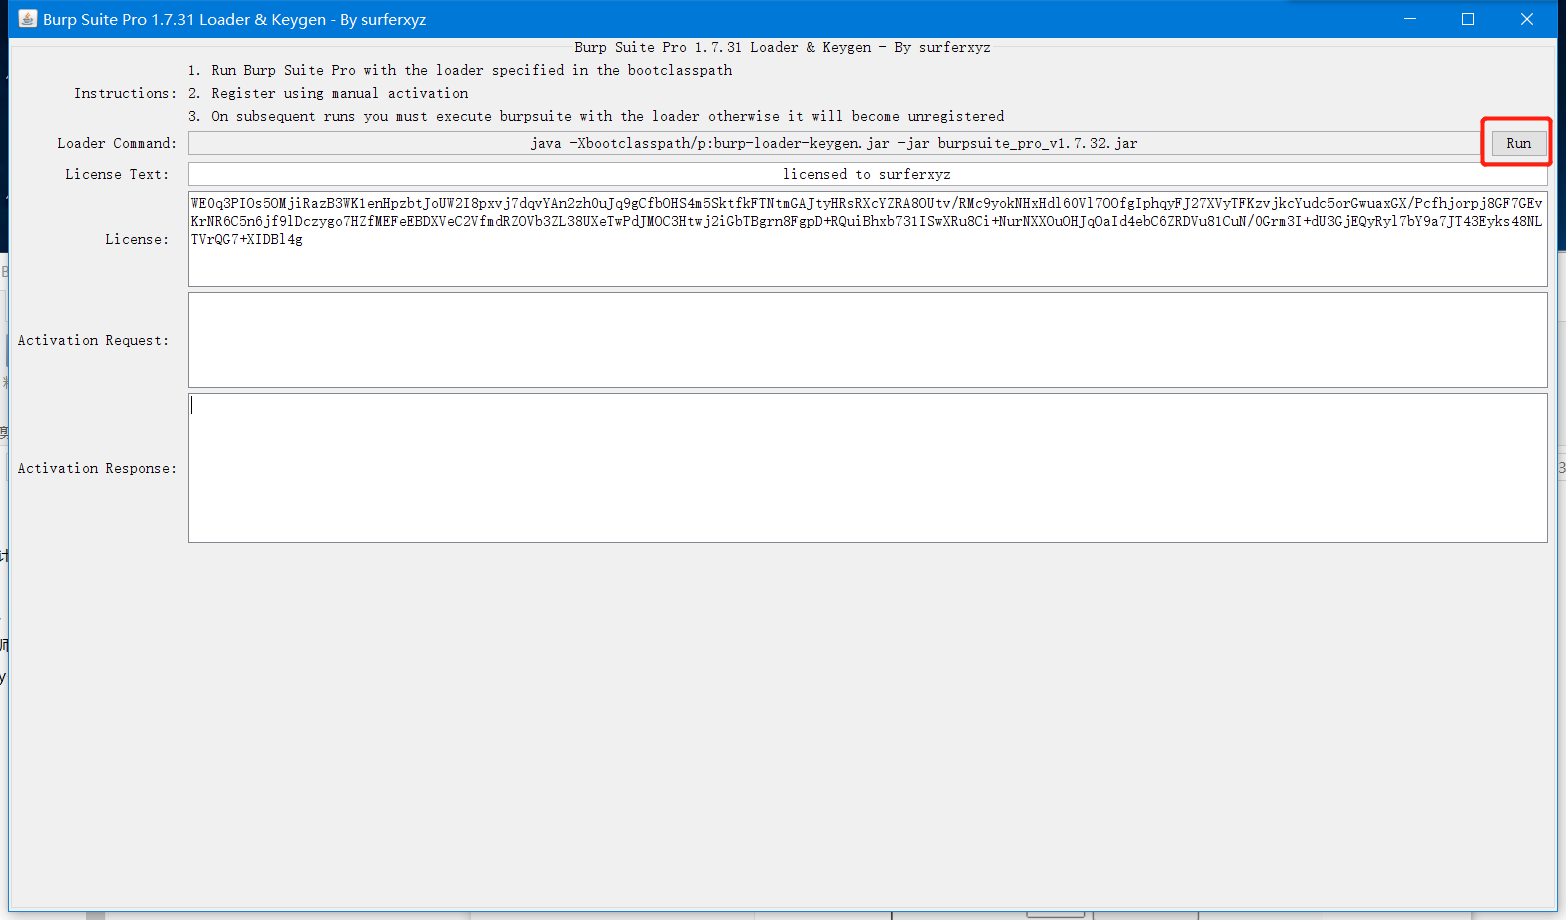Image resolution: width=1566 pixels, height=920 pixels.
Task: Click the "Instructions:" label
Action: pyautogui.click(x=125, y=93)
